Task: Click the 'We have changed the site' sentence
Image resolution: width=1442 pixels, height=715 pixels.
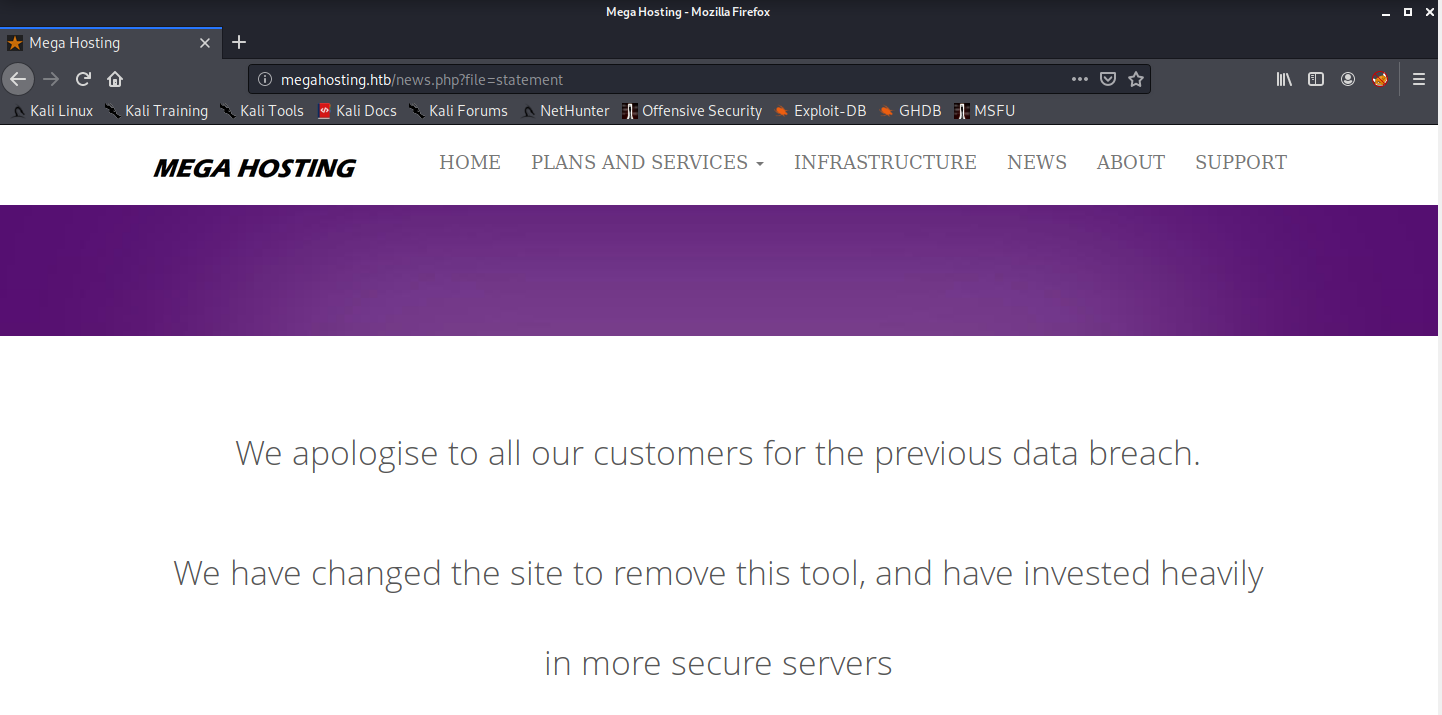Action: point(718,574)
